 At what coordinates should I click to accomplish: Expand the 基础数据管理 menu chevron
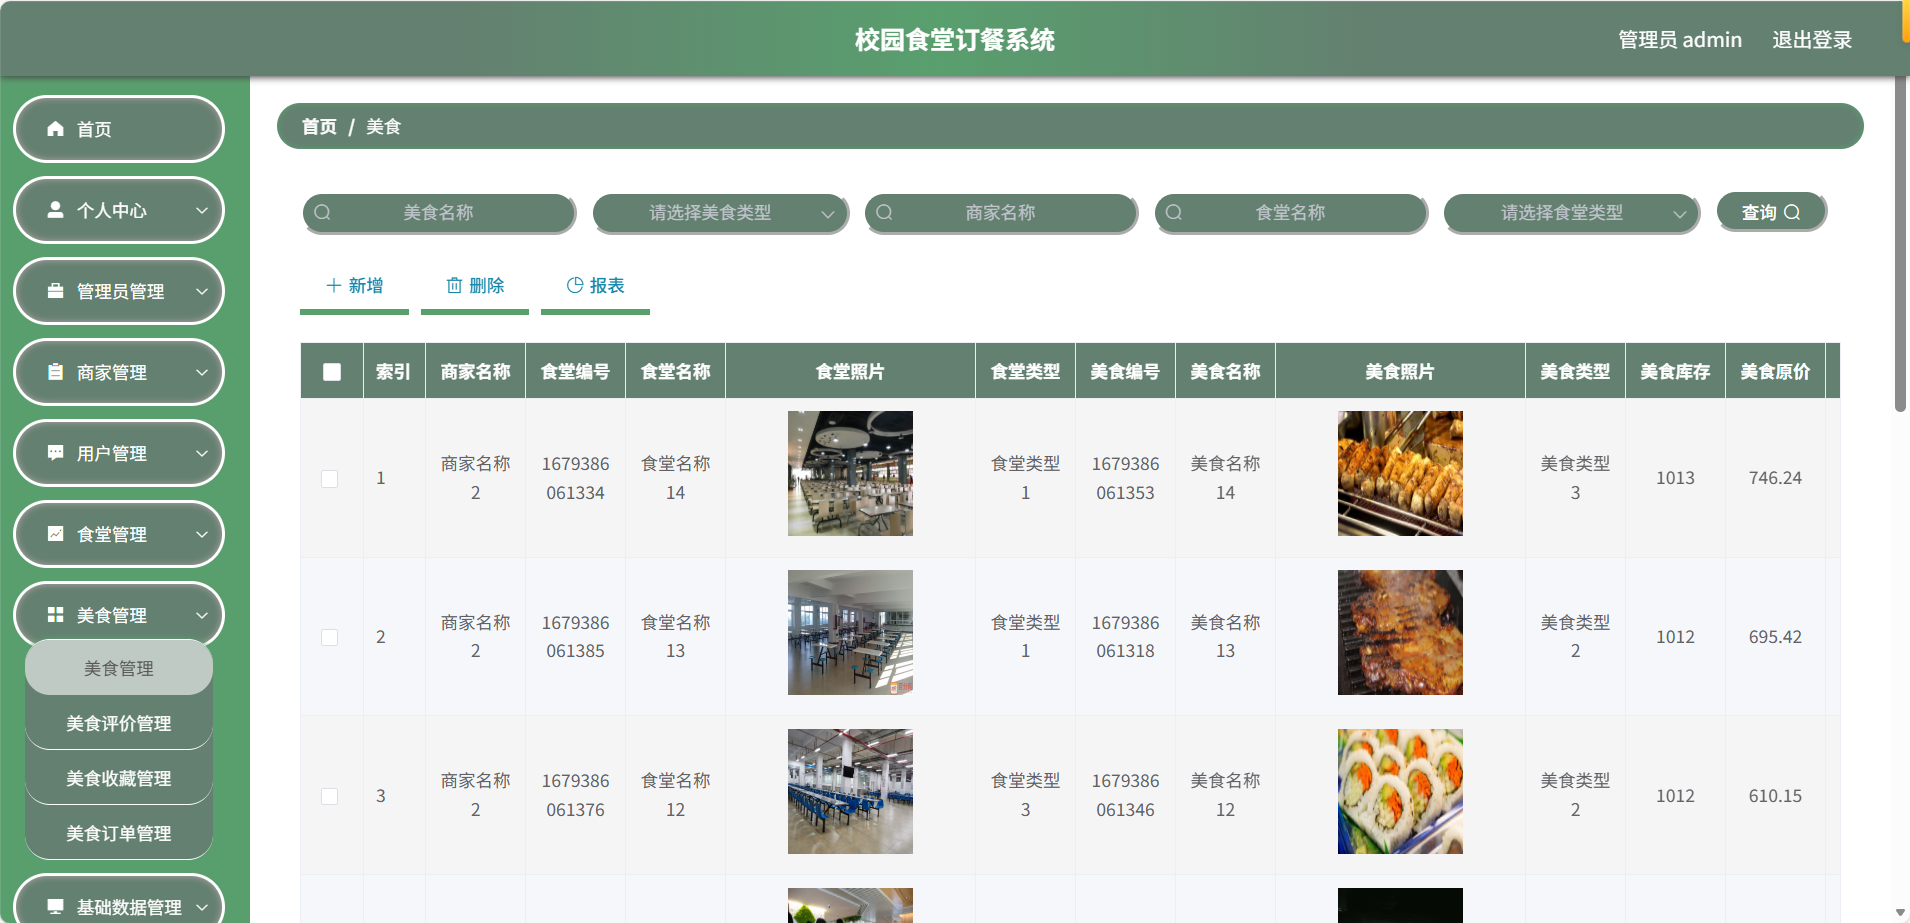[x=202, y=907]
